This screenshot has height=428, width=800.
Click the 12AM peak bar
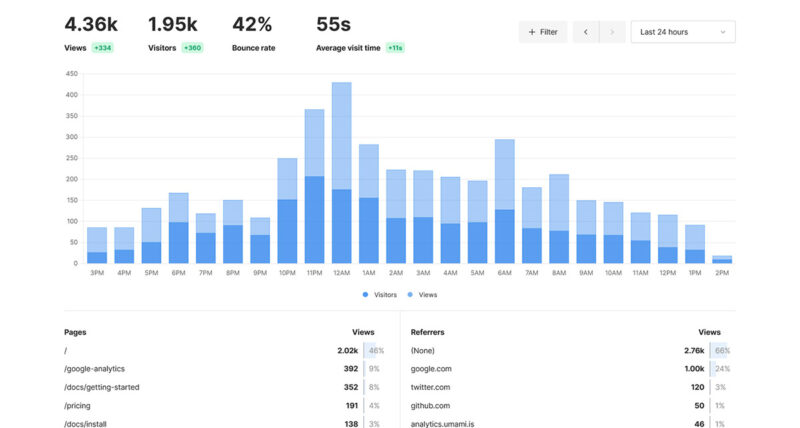pos(342,173)
